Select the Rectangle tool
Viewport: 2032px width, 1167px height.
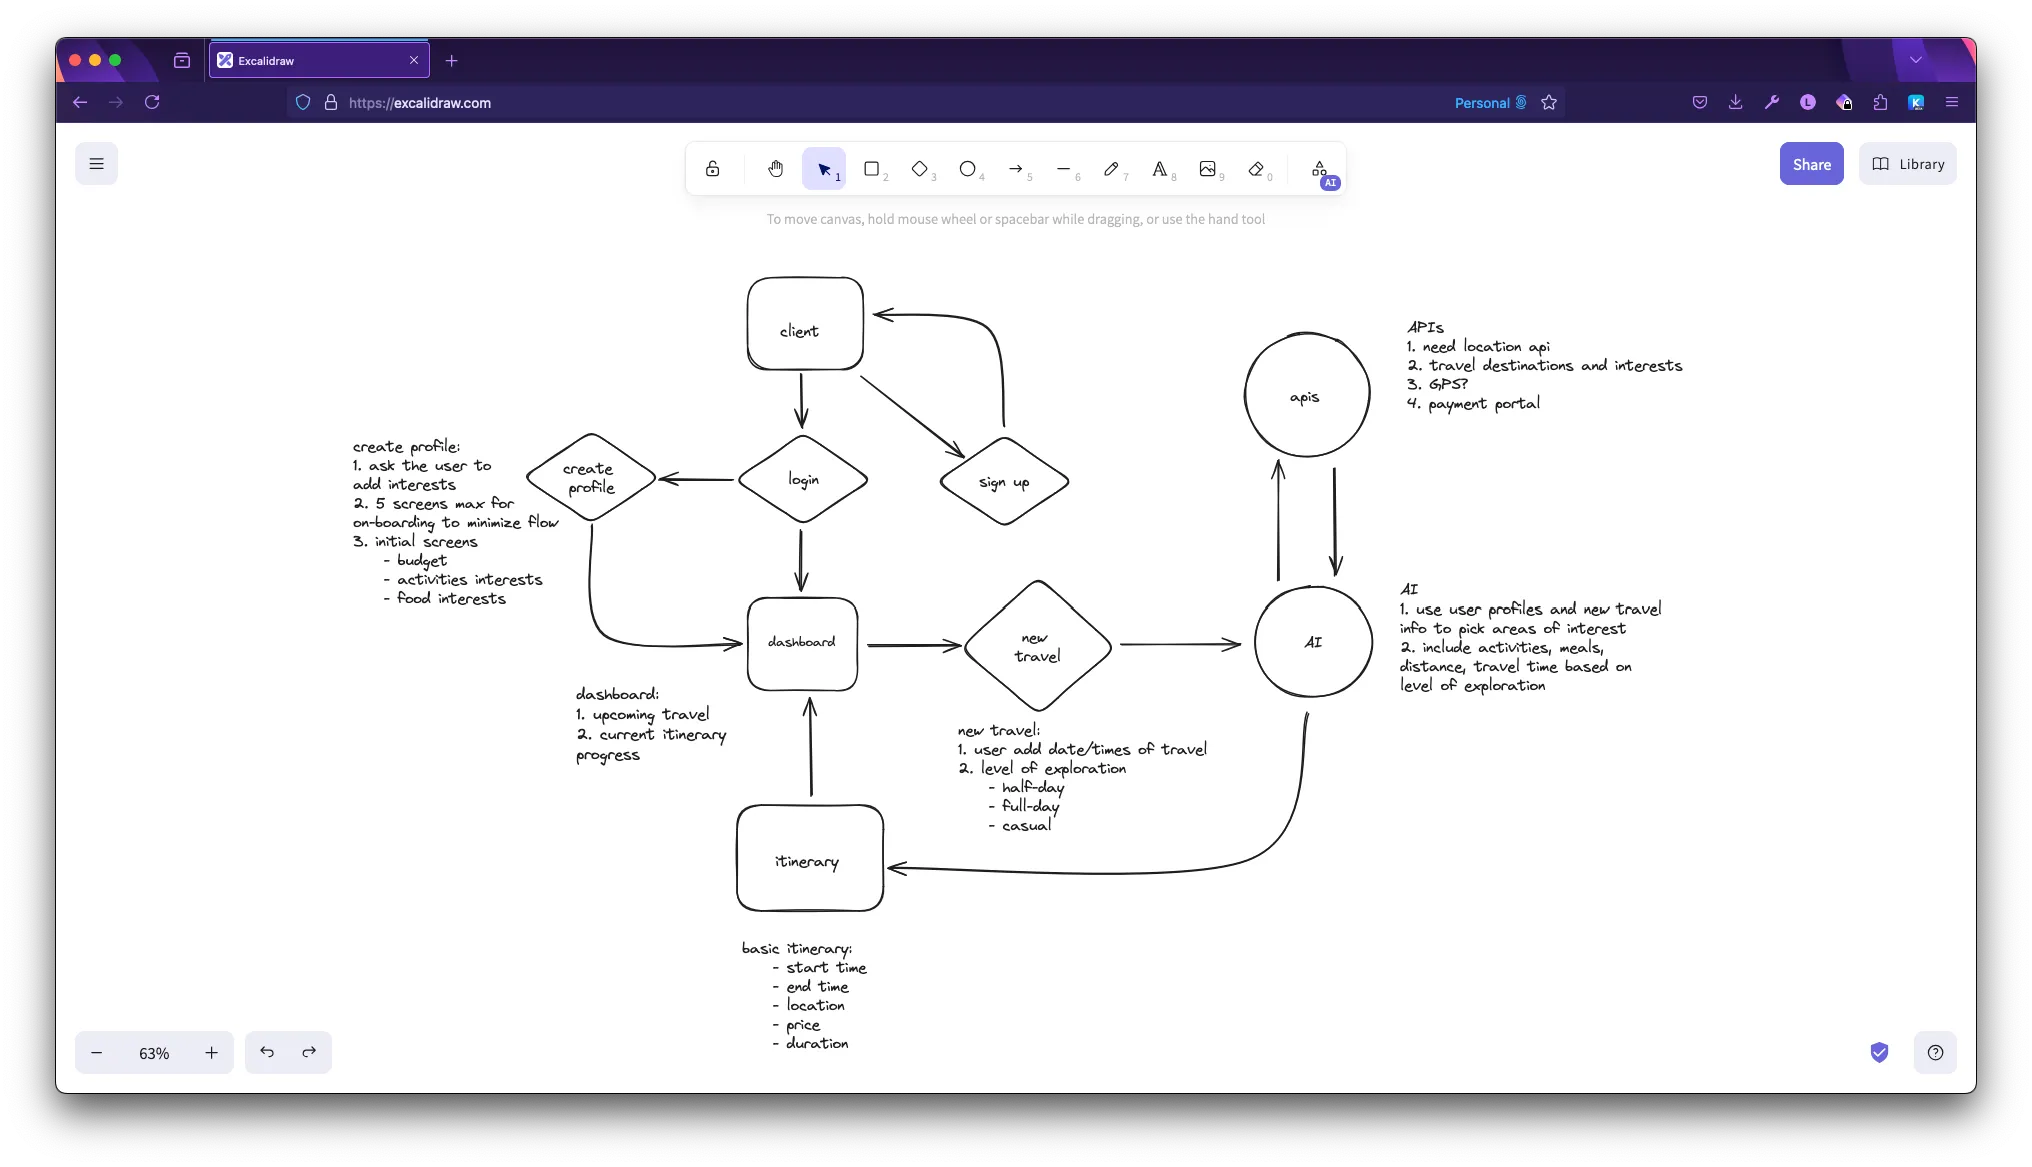[873, 168]
